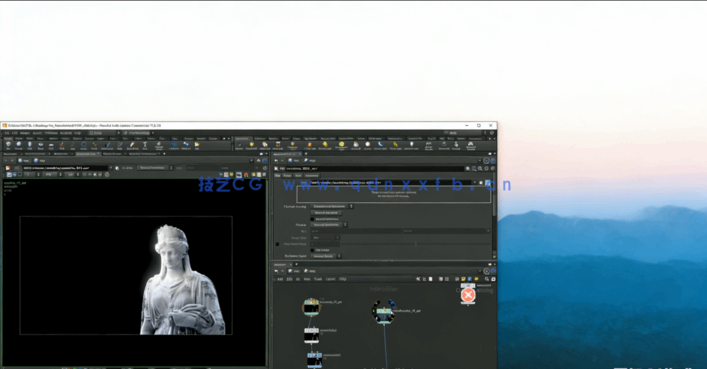Select the node with the red error badge

pyautogui.click(x=468, y=295)
